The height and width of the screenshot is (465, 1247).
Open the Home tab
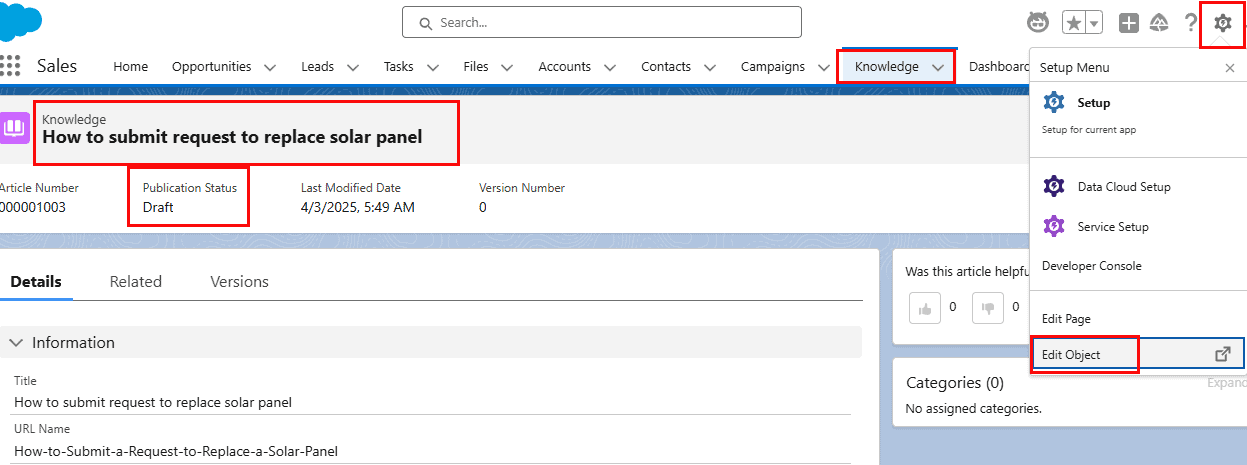pos(130,66)
